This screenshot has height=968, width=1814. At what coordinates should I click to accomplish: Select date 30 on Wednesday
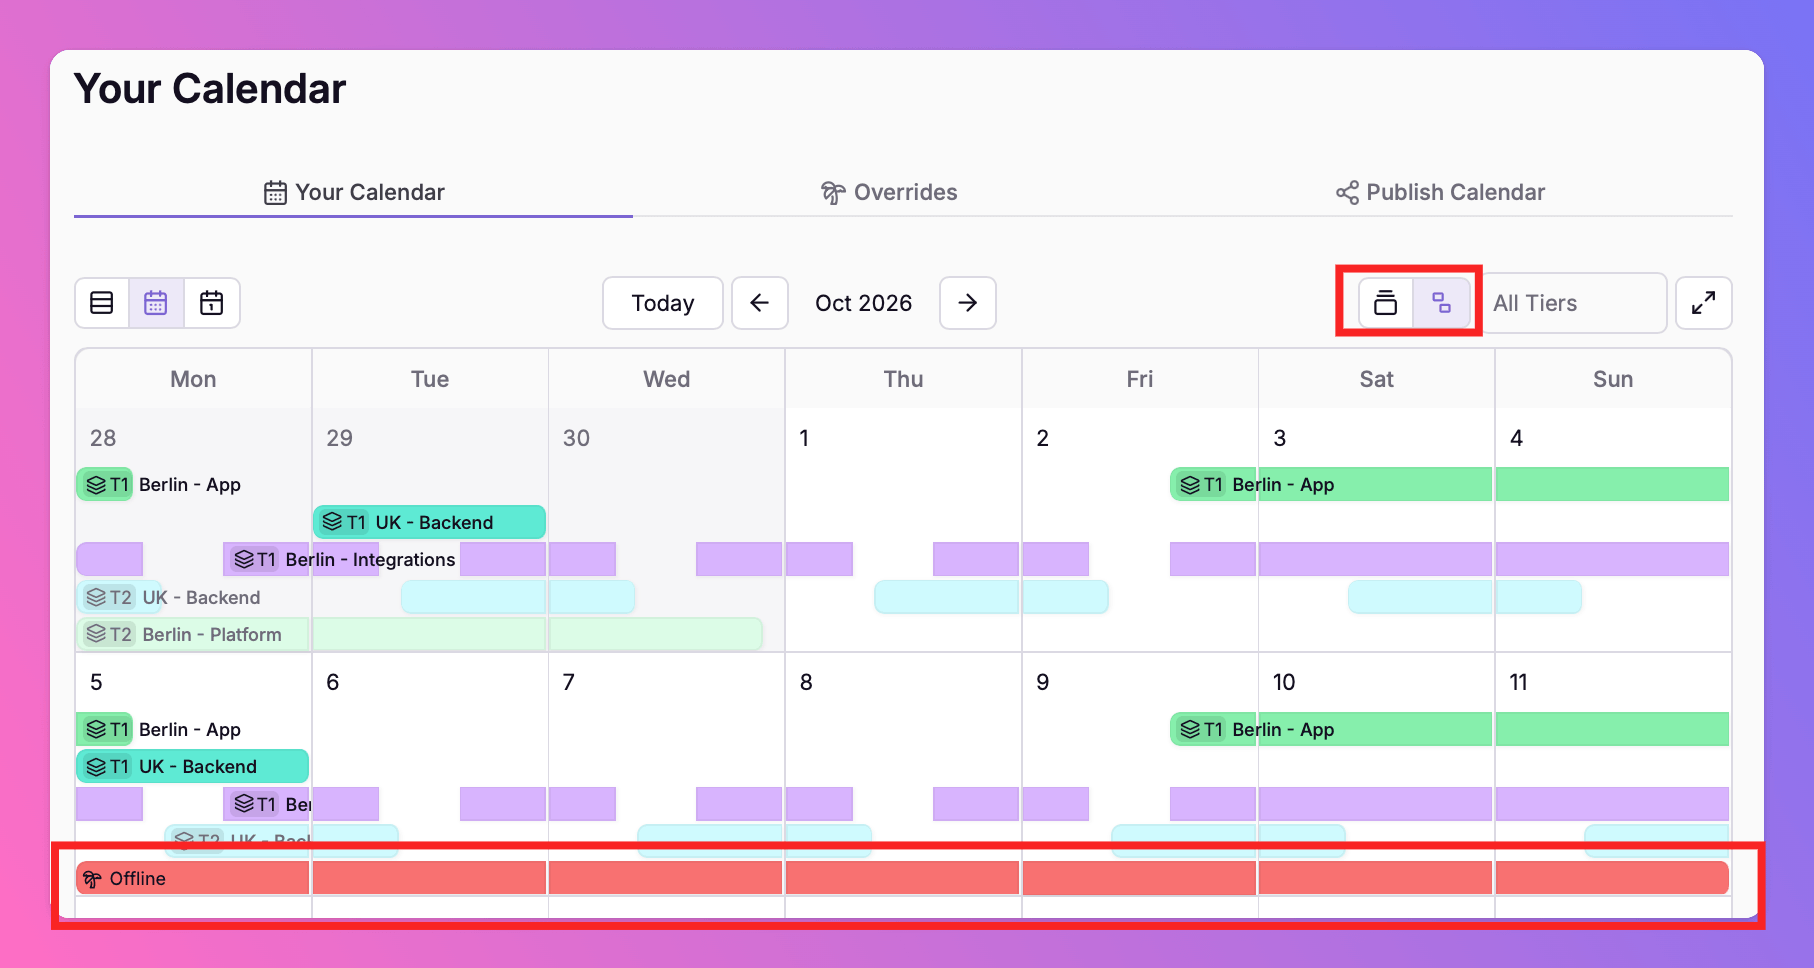point(576,438)
